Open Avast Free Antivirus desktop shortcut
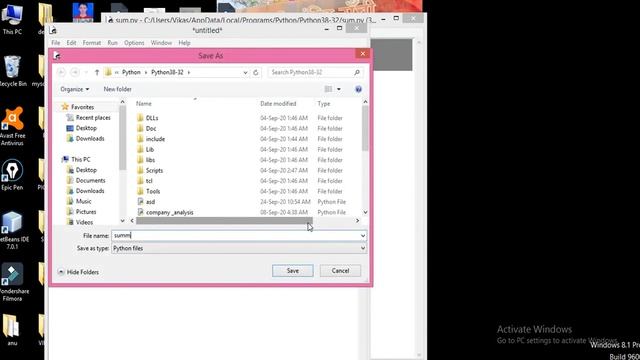The image size is (640, 360). pyautogui.click(x=12, y=127)
